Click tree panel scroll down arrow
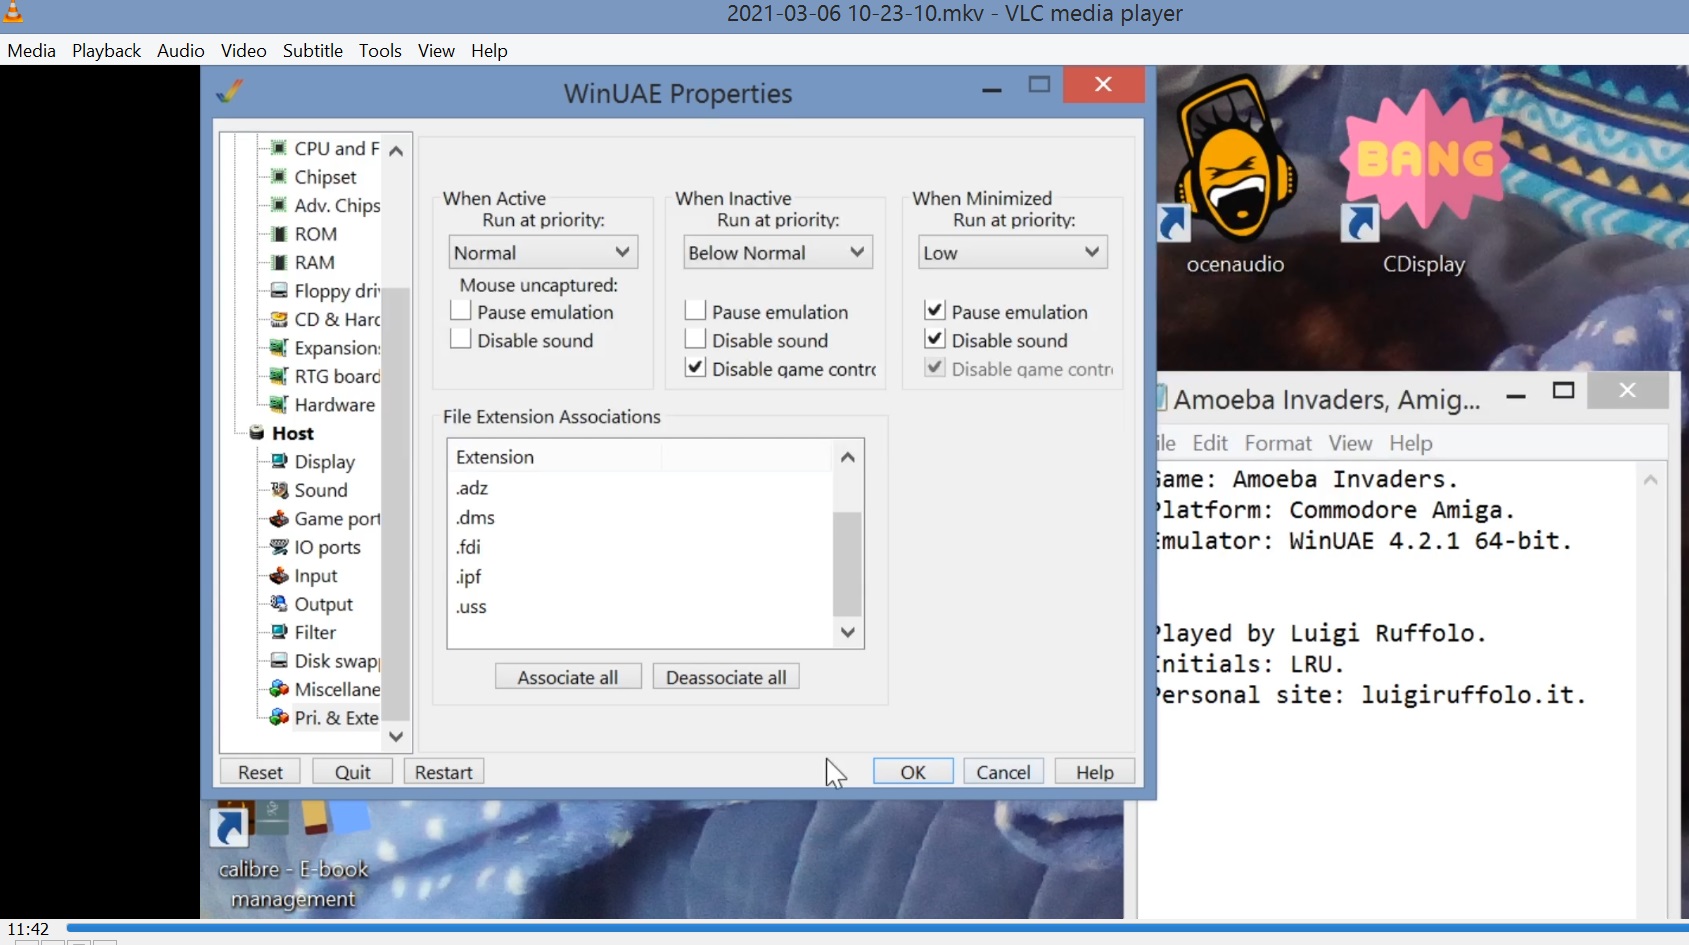 396,736
